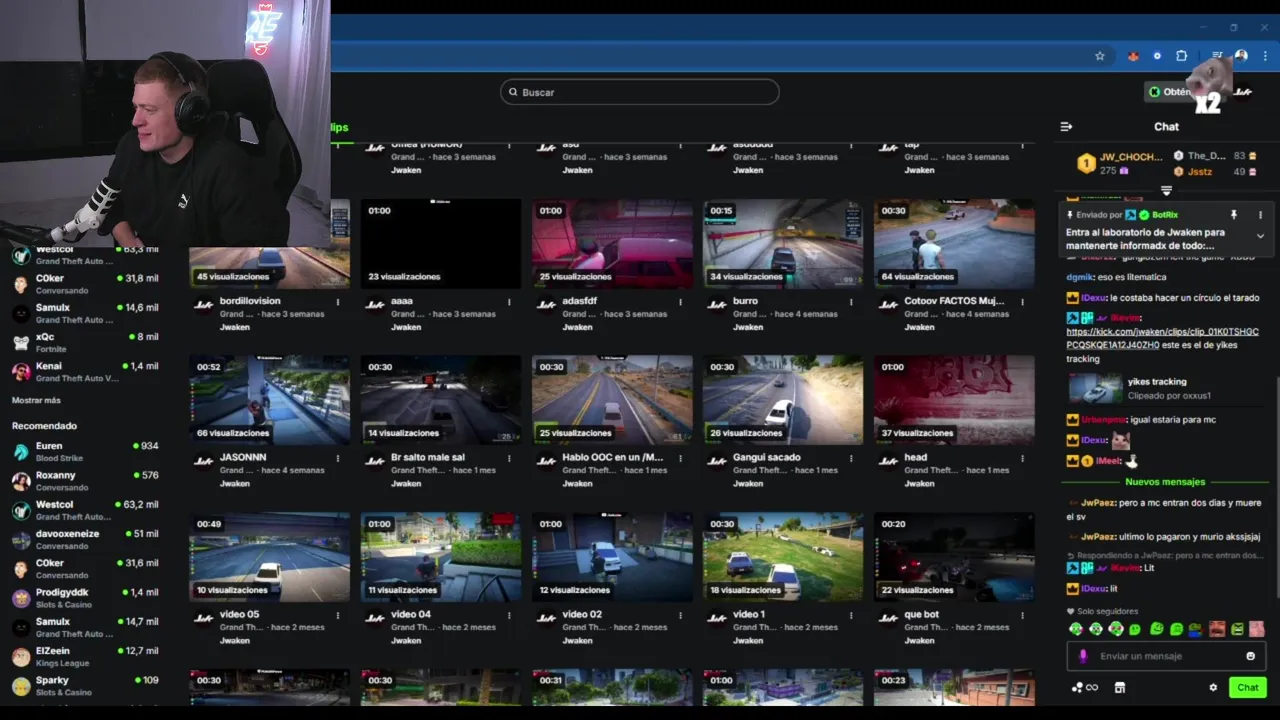Click Westcol avatar under Recomendado
The width and height of the screenshot is (1280, 720).
coord(20,510)
